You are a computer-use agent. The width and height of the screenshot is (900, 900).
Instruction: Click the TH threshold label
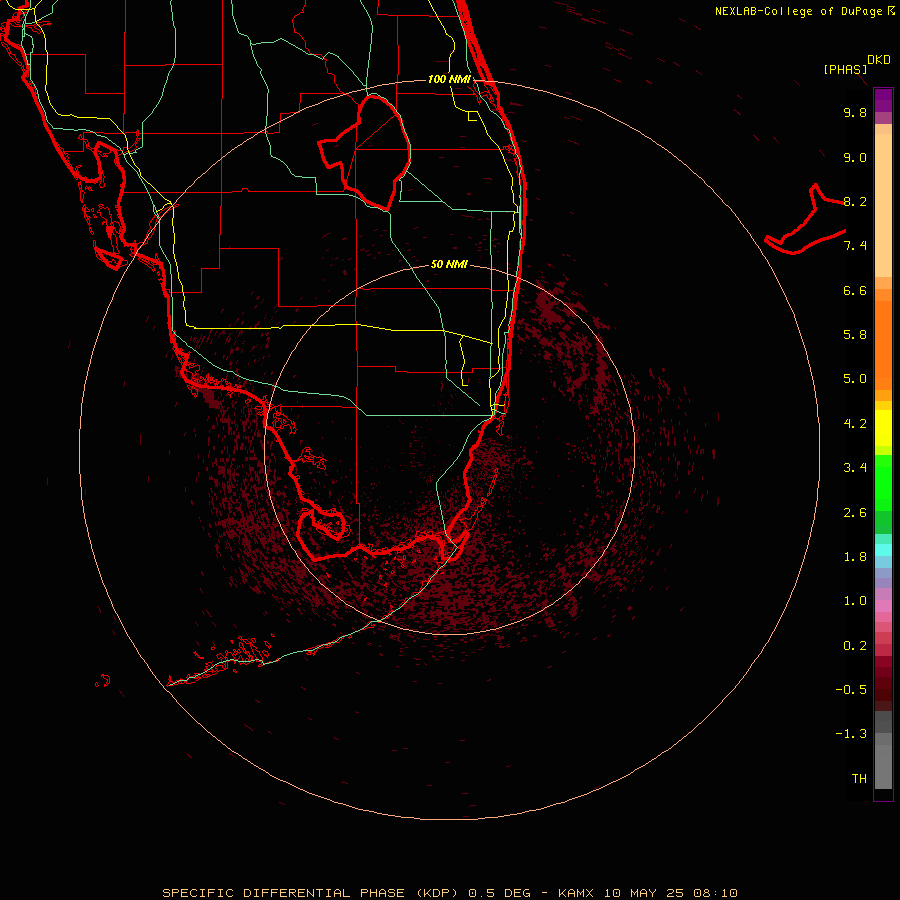tap(859, 779)
